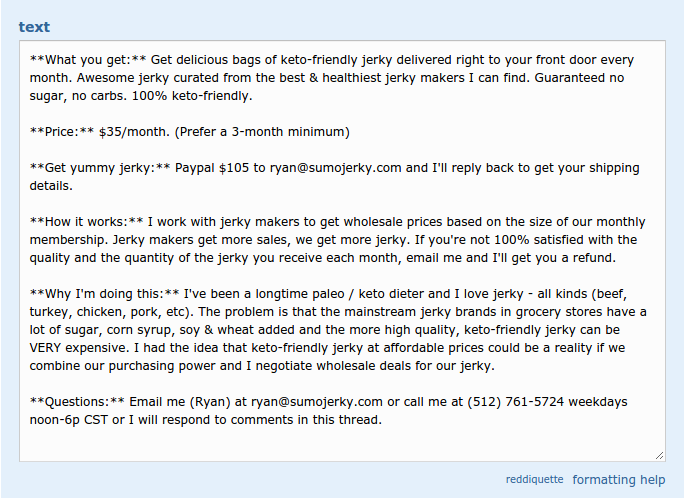Click the "Price:" heading text
Viewport: 684px width, 498px height.
tap(62, 132)
